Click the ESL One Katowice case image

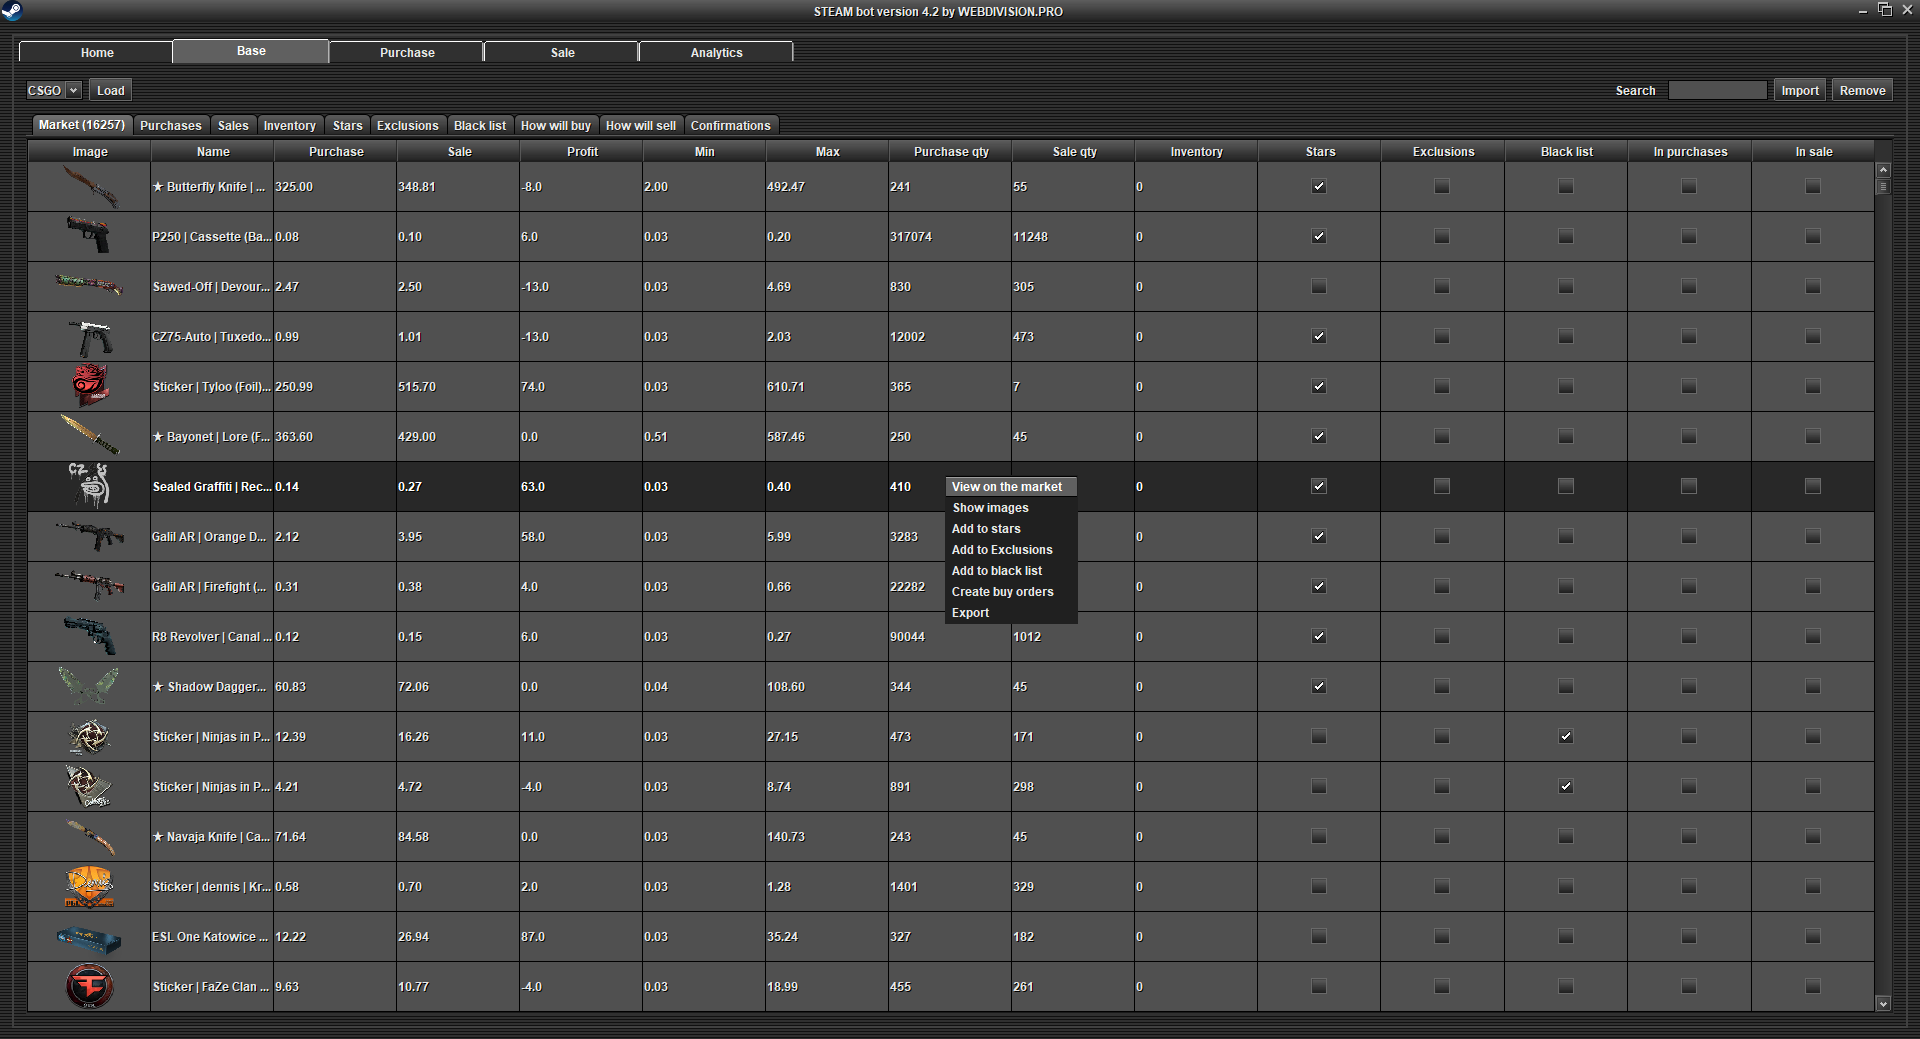[x=90, y=938]
